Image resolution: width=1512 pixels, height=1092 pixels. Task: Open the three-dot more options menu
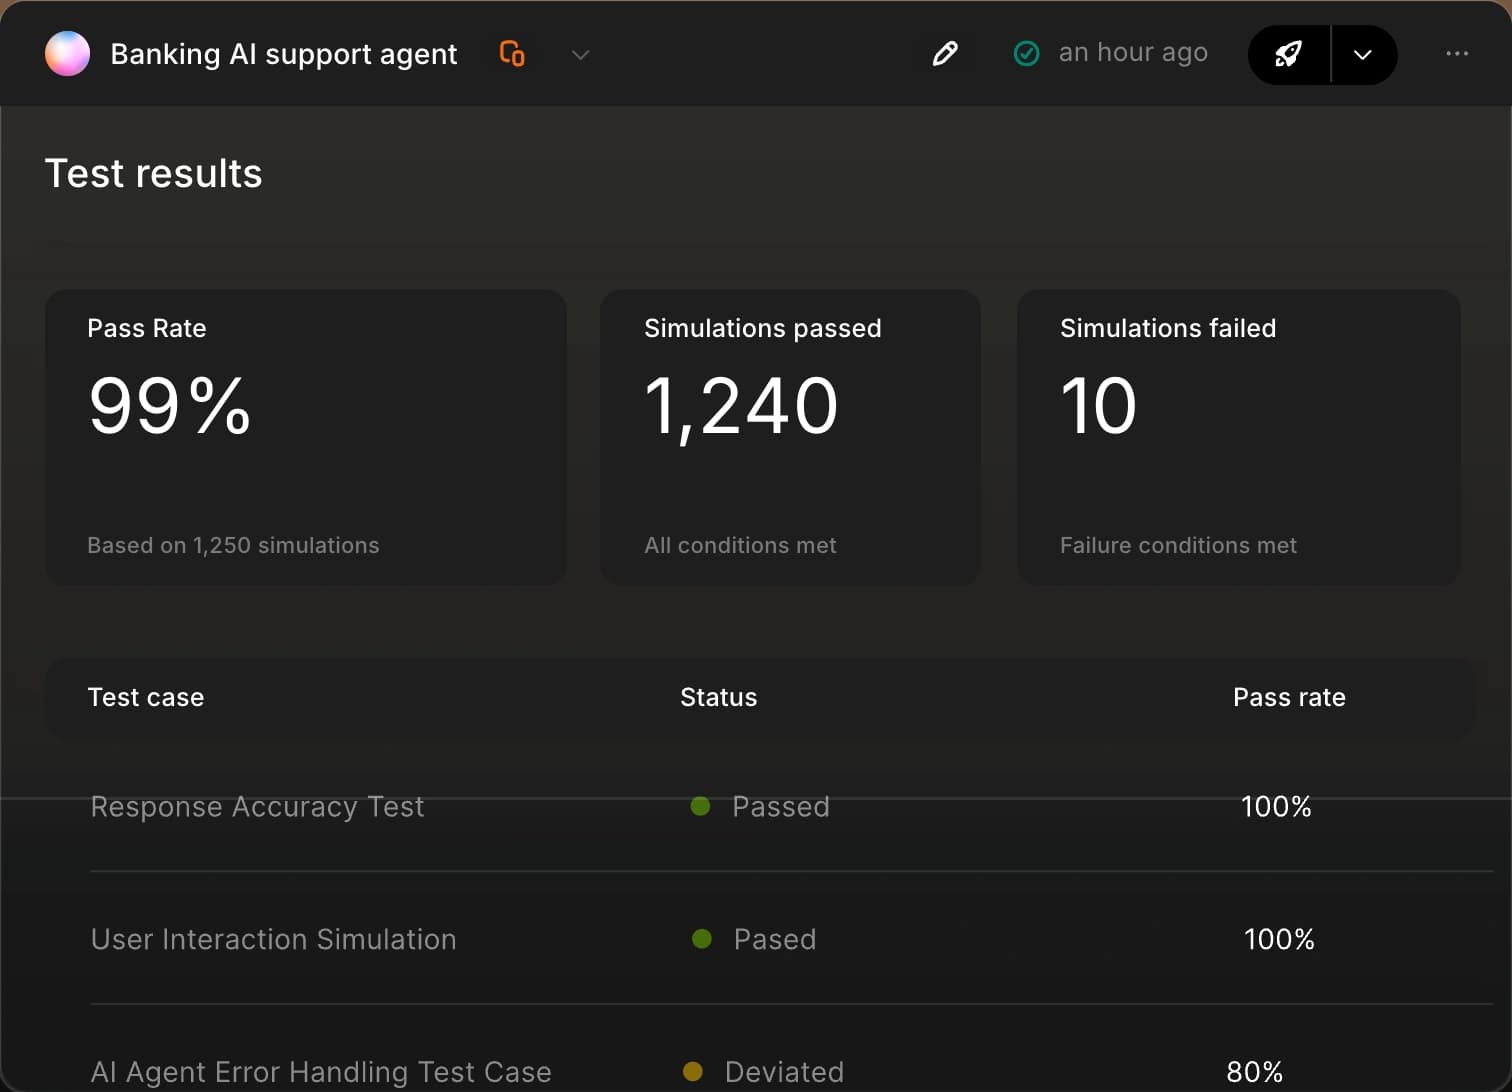[x=1457, y=54]
